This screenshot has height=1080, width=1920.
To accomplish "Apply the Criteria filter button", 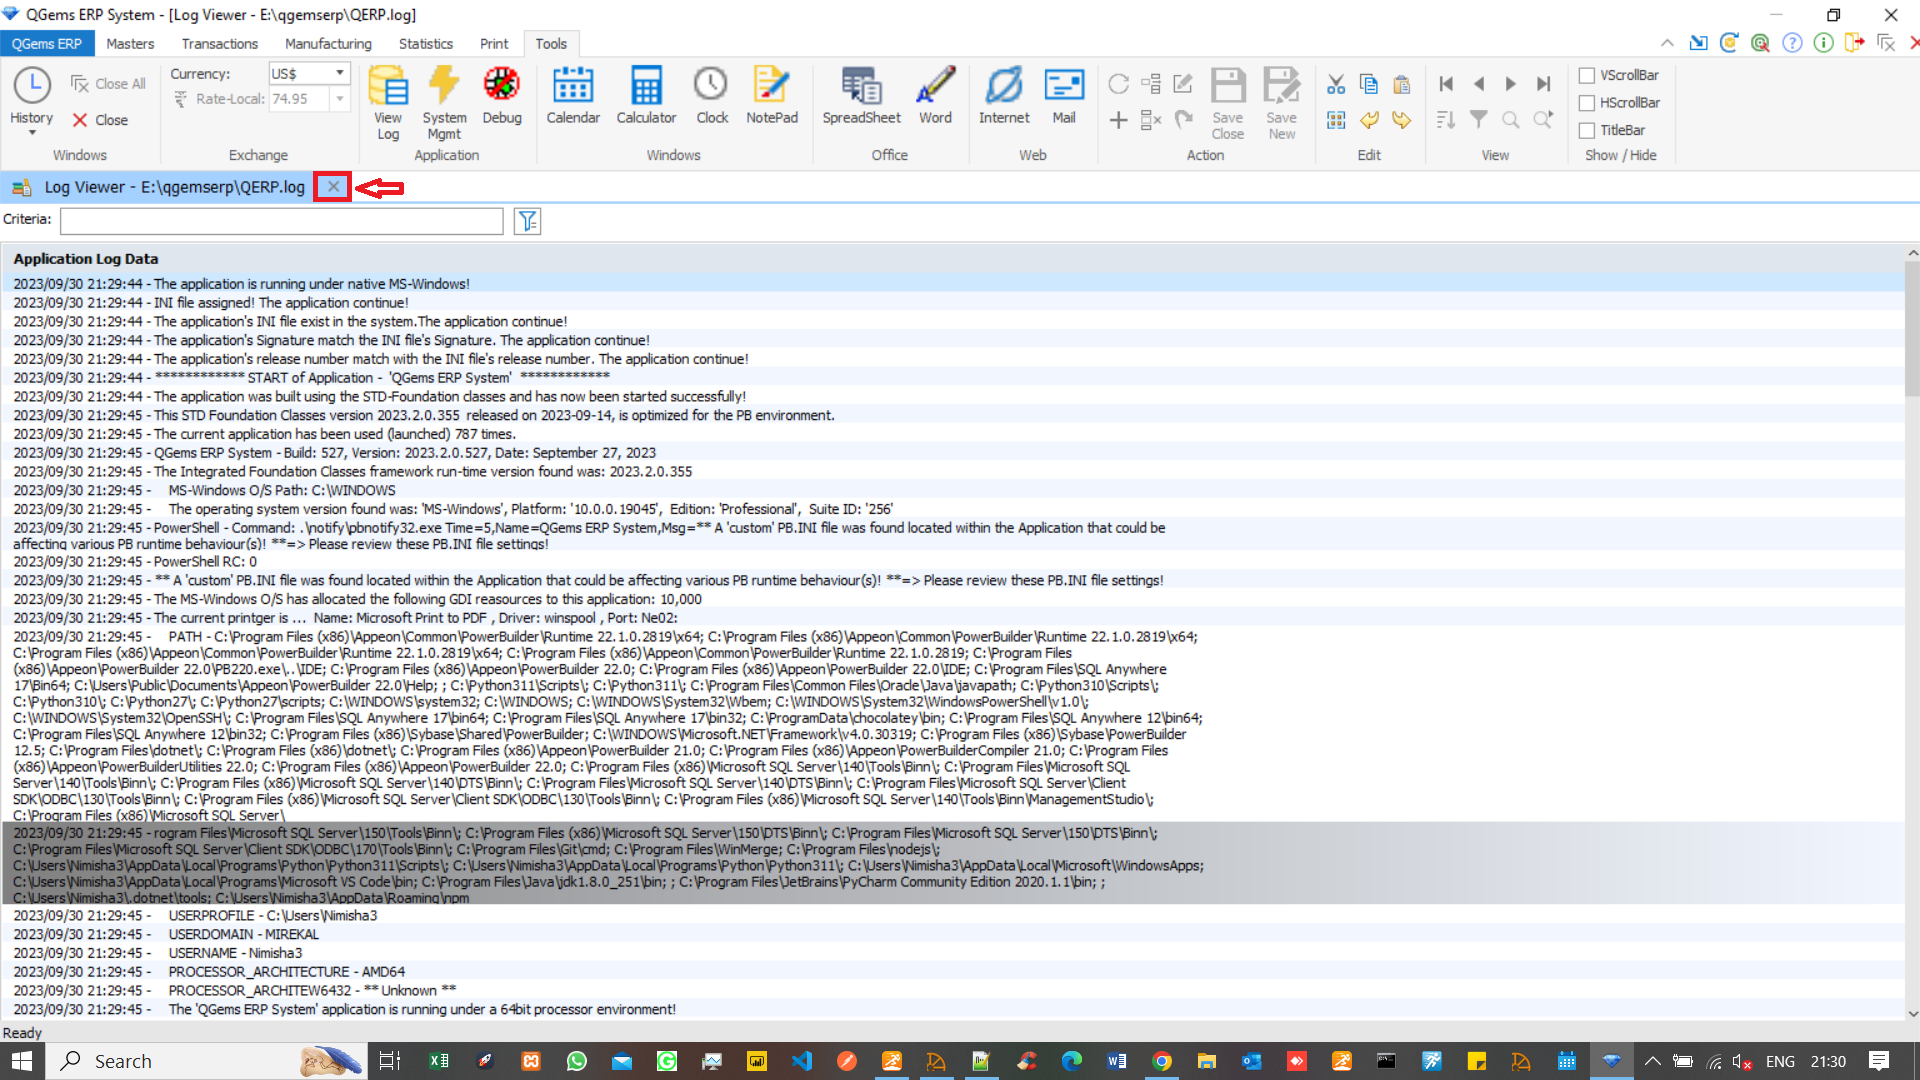I will click(527, 221).
